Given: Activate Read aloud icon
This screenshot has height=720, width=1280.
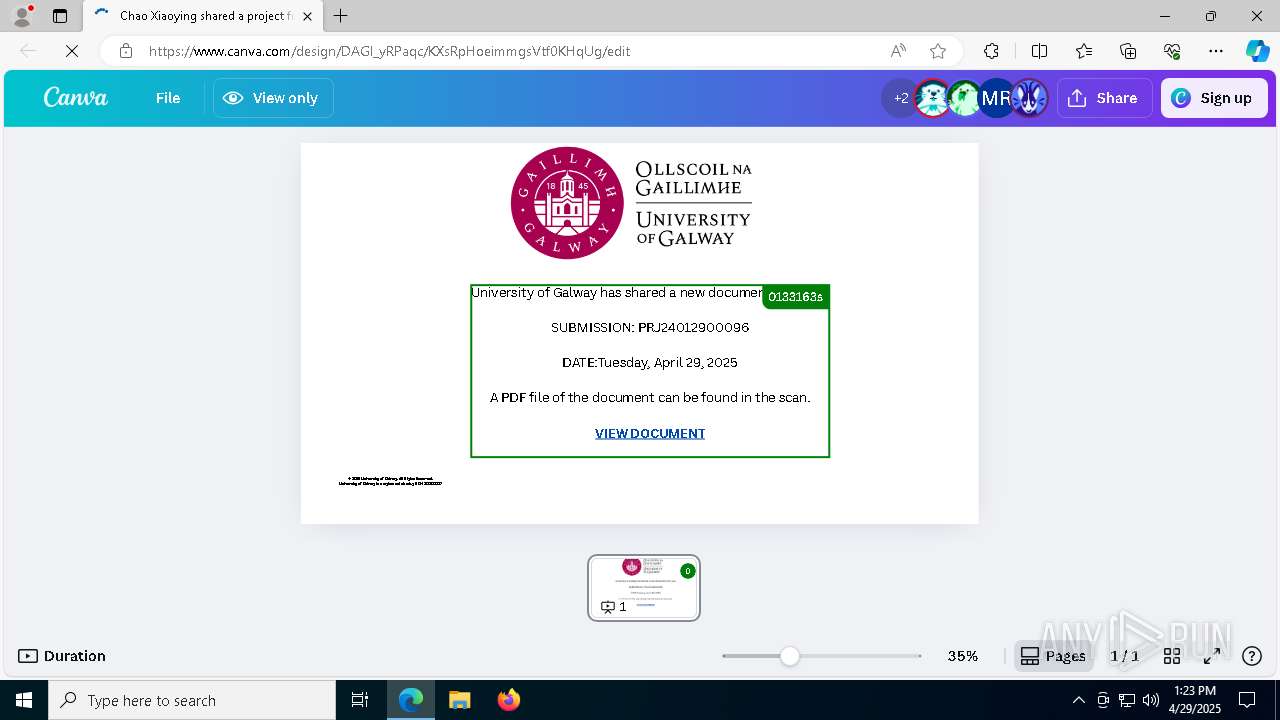Looking at the screenshot, I should click(898, 51).
